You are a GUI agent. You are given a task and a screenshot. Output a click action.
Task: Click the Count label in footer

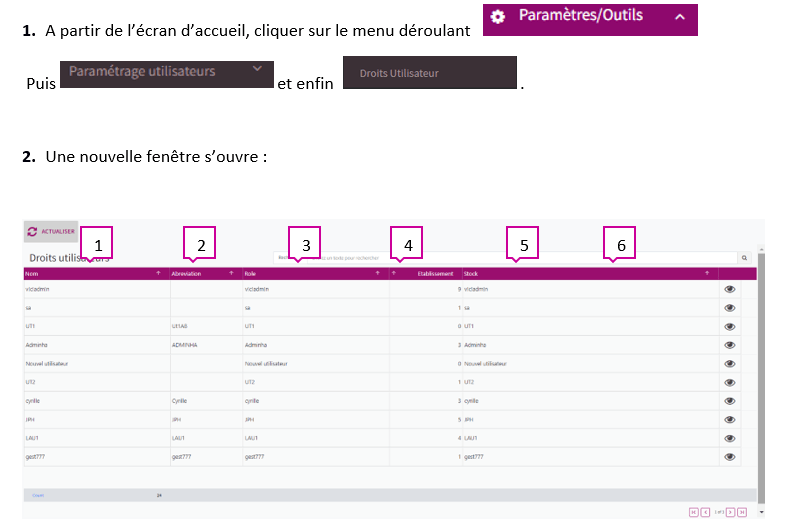(38, 496)
